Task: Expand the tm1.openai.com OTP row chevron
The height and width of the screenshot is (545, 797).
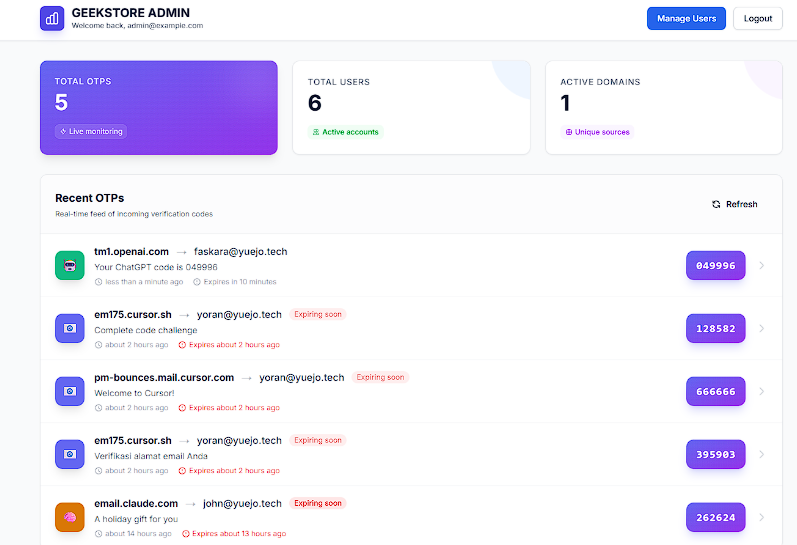Action: coord(761,265)
